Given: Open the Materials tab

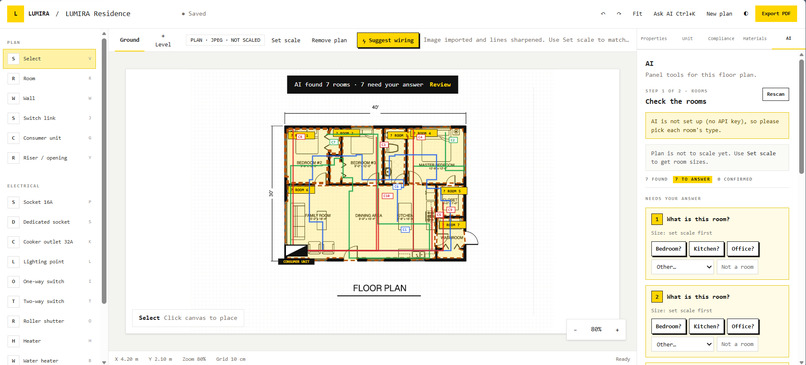Looking at the screenshot, I should pyautogui.click(x=754, y=39).
